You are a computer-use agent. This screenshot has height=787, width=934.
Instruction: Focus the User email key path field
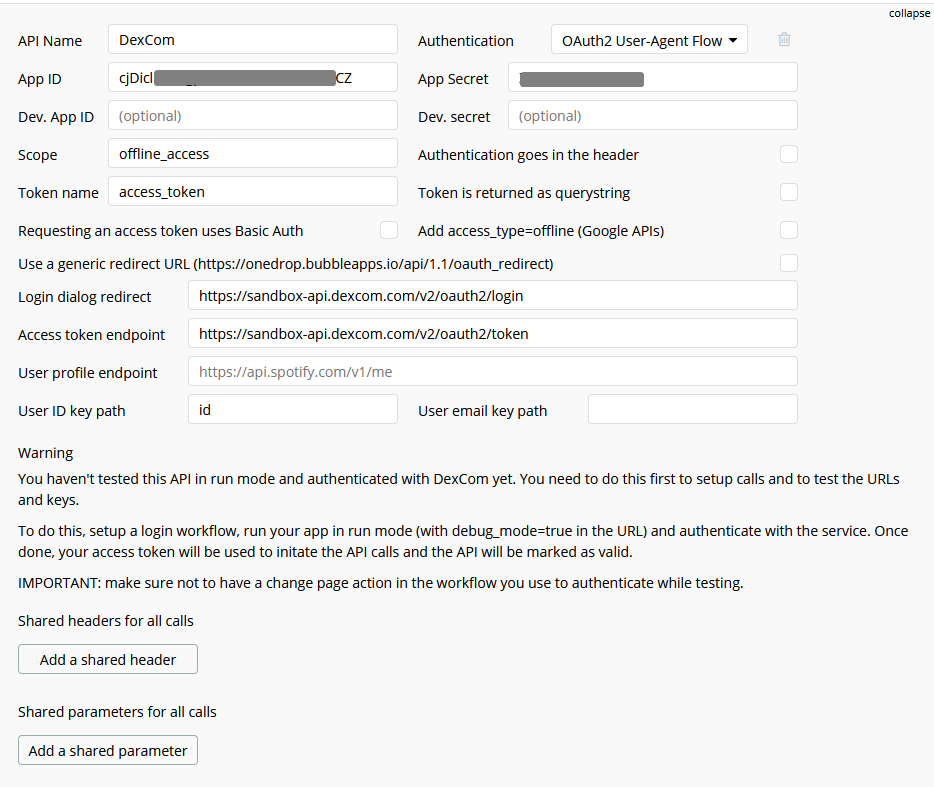692,410
